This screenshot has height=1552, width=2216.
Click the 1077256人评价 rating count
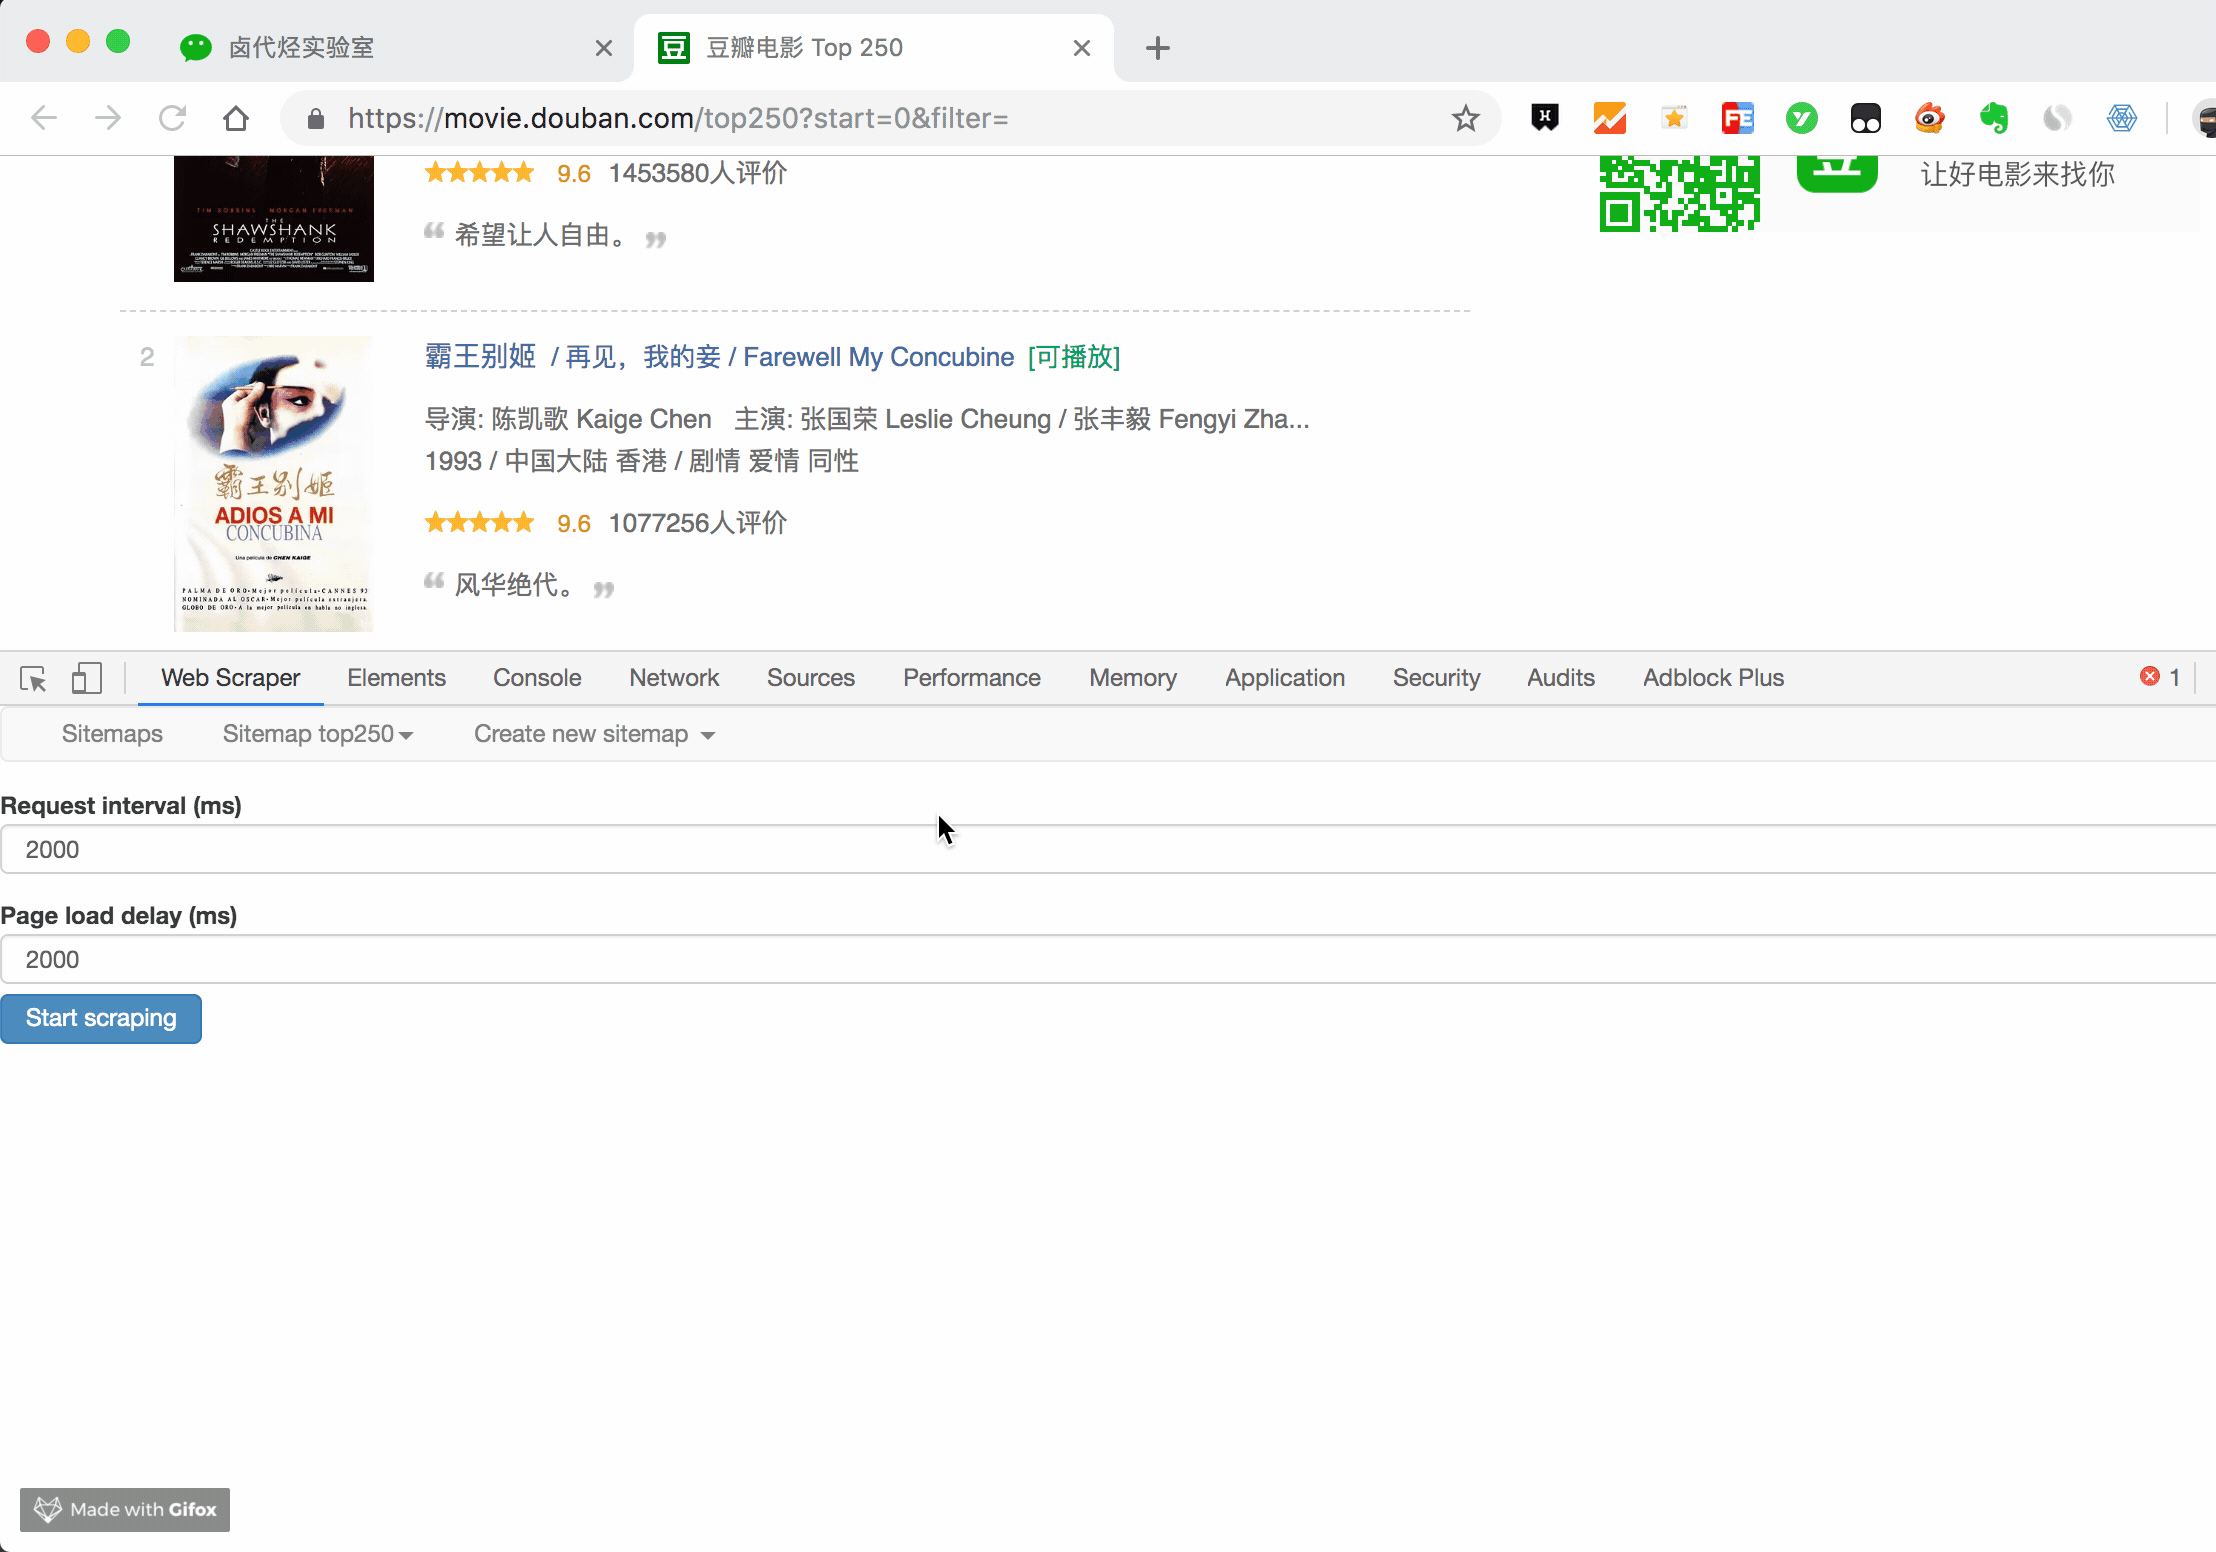(698, 523)
